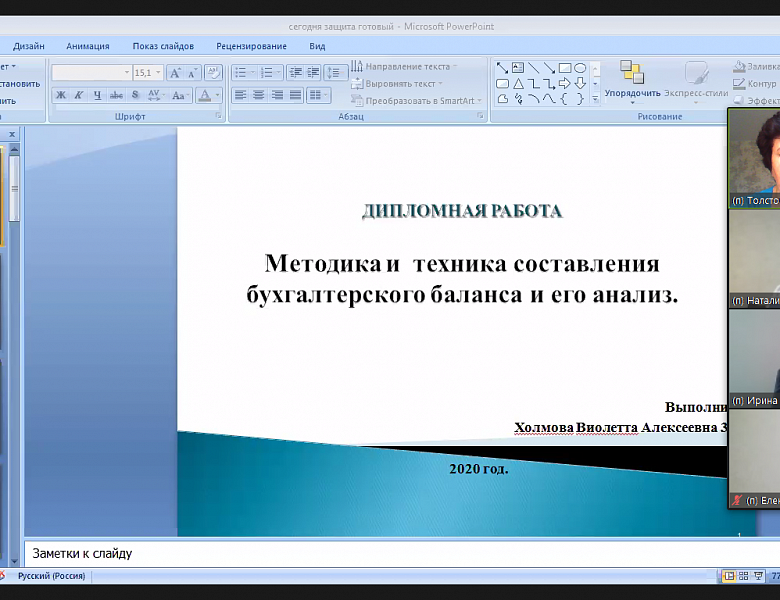
Task: Open font color dropdown arrow
Action: click(217, 95)
